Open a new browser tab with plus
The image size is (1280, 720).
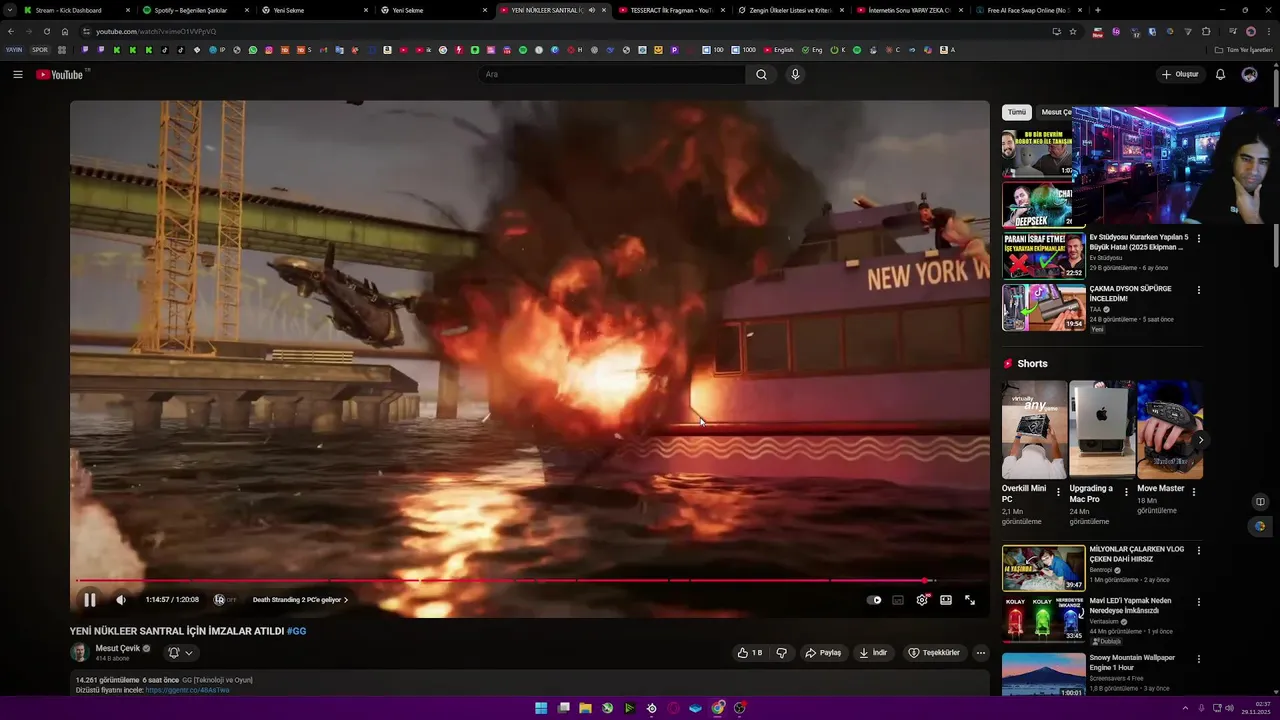[x=1098, y=10]
